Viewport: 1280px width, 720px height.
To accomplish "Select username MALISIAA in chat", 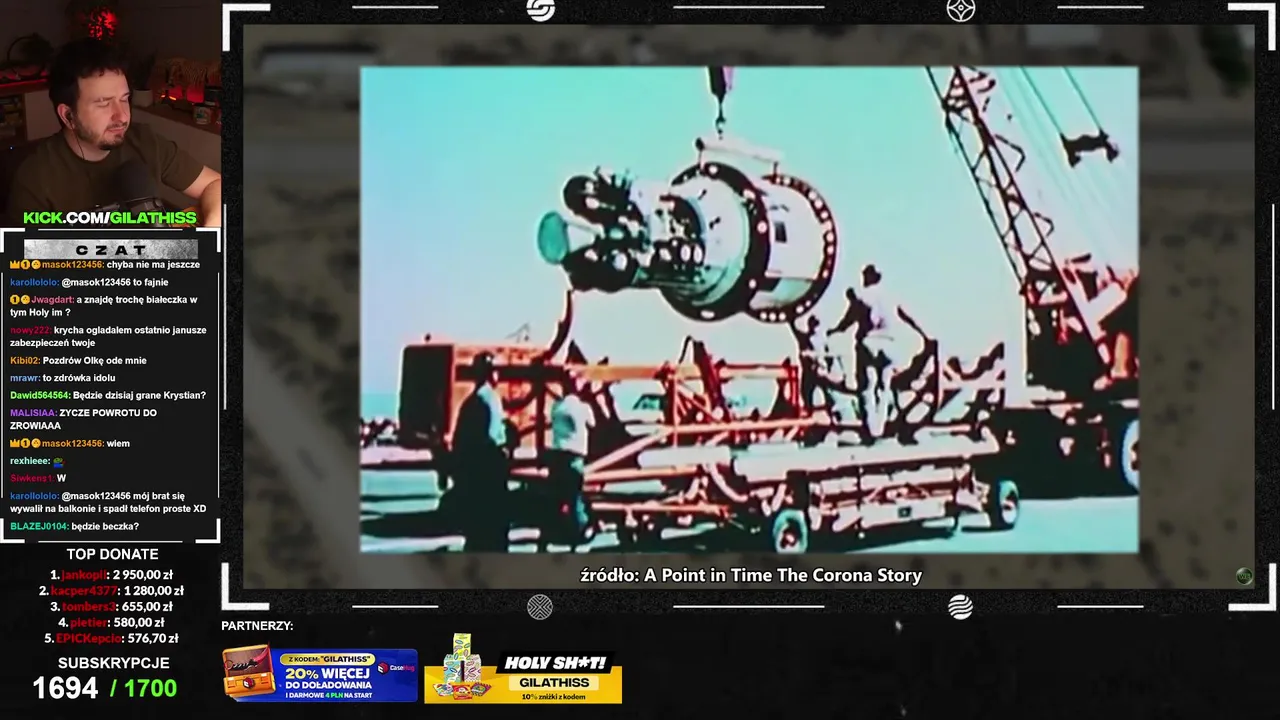I will click(33, 413).
